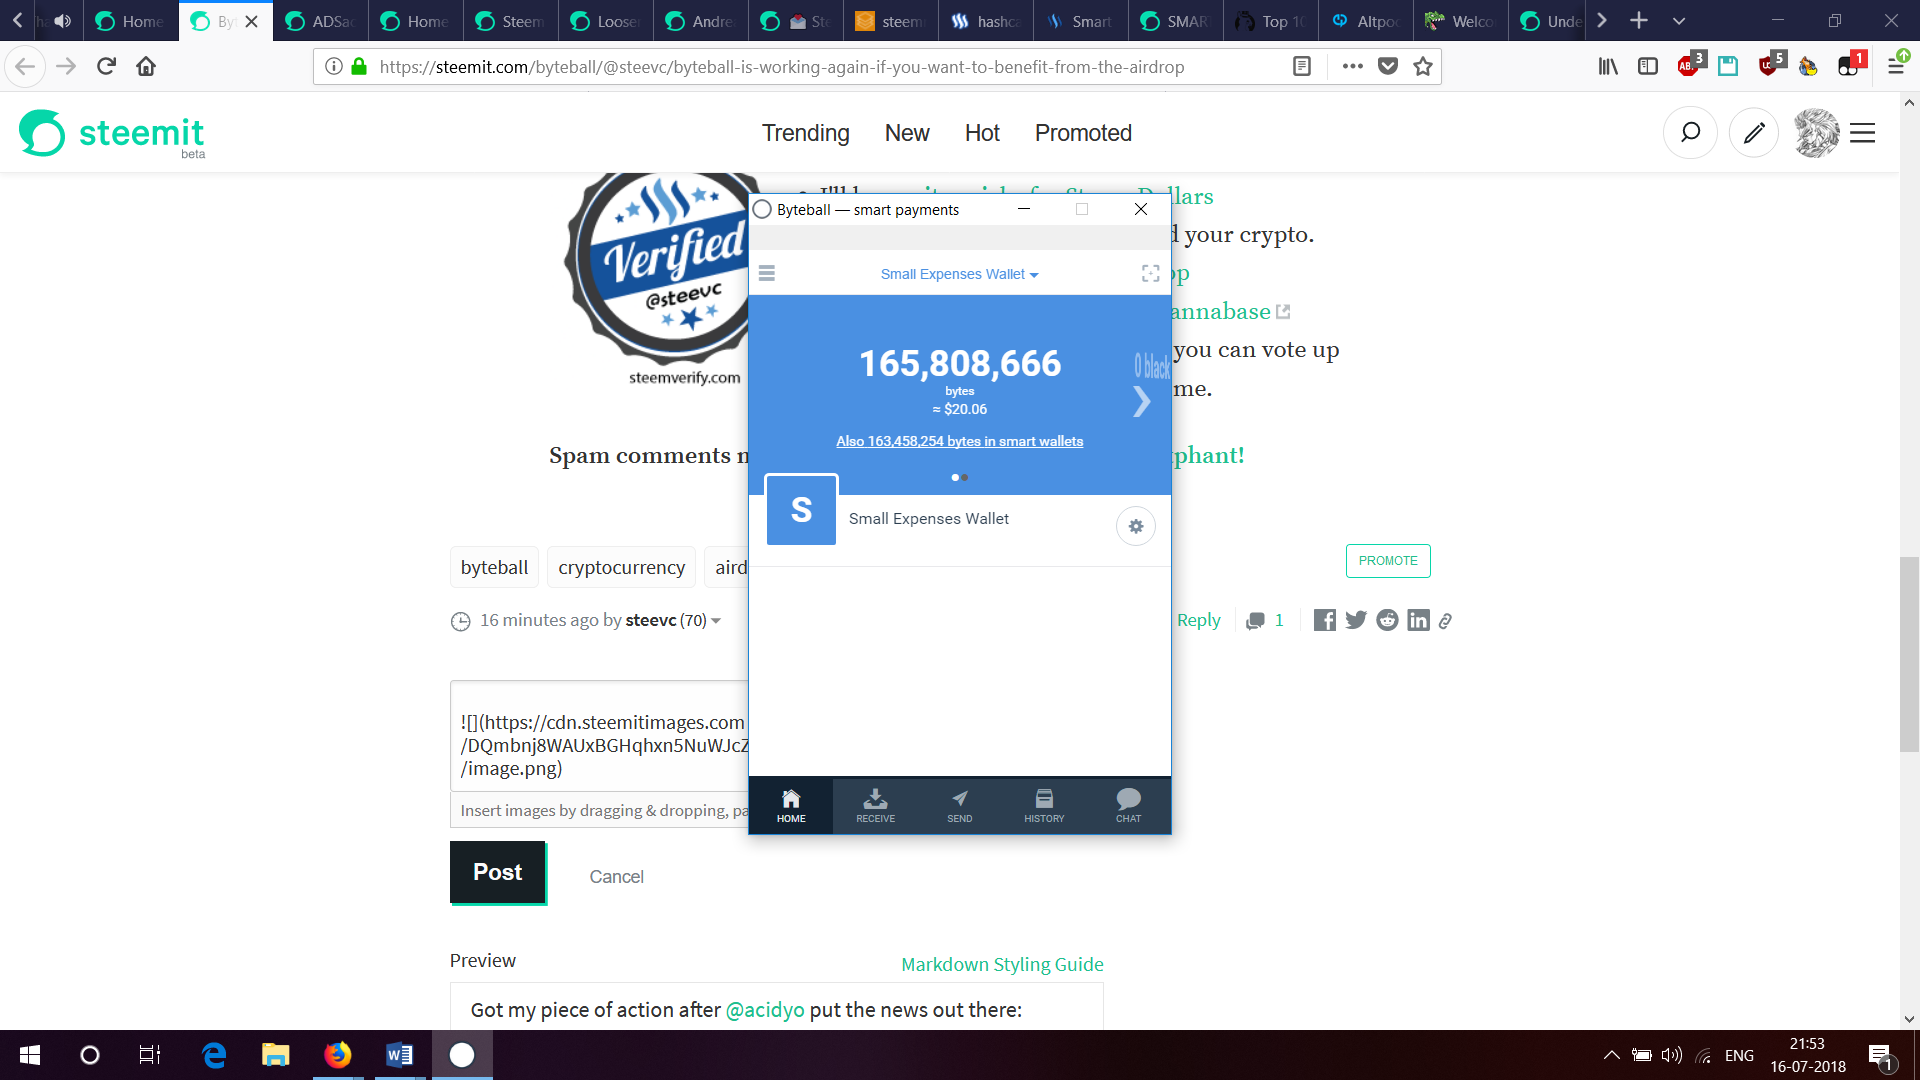
Task: Share post on Twitter
Action: click(1356, 620)
